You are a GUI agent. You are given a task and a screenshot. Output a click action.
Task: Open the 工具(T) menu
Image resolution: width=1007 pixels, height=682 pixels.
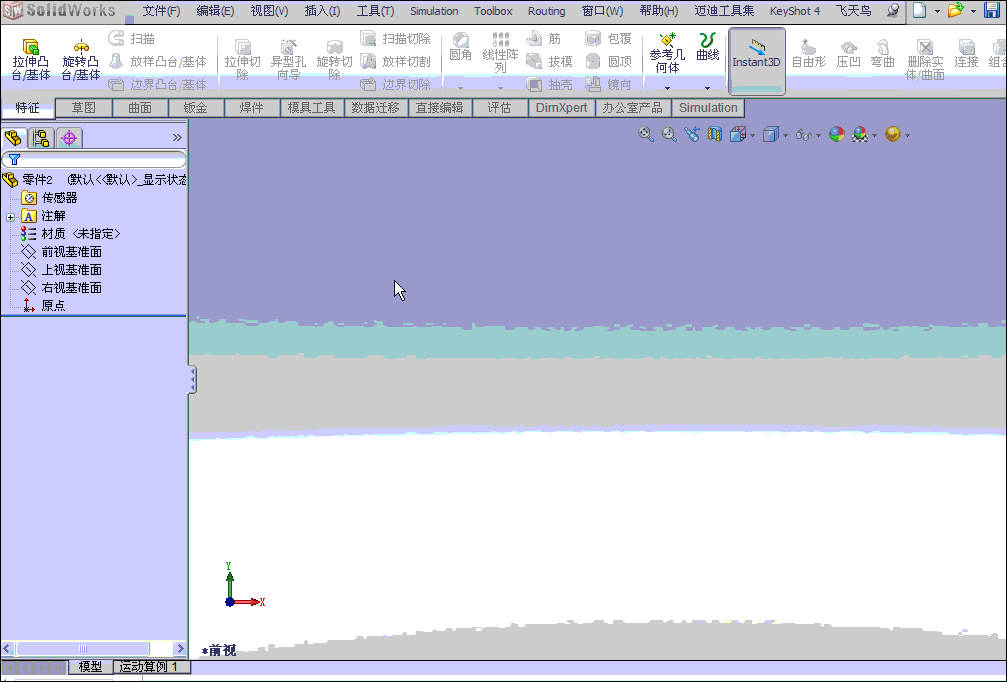point(375,11)
